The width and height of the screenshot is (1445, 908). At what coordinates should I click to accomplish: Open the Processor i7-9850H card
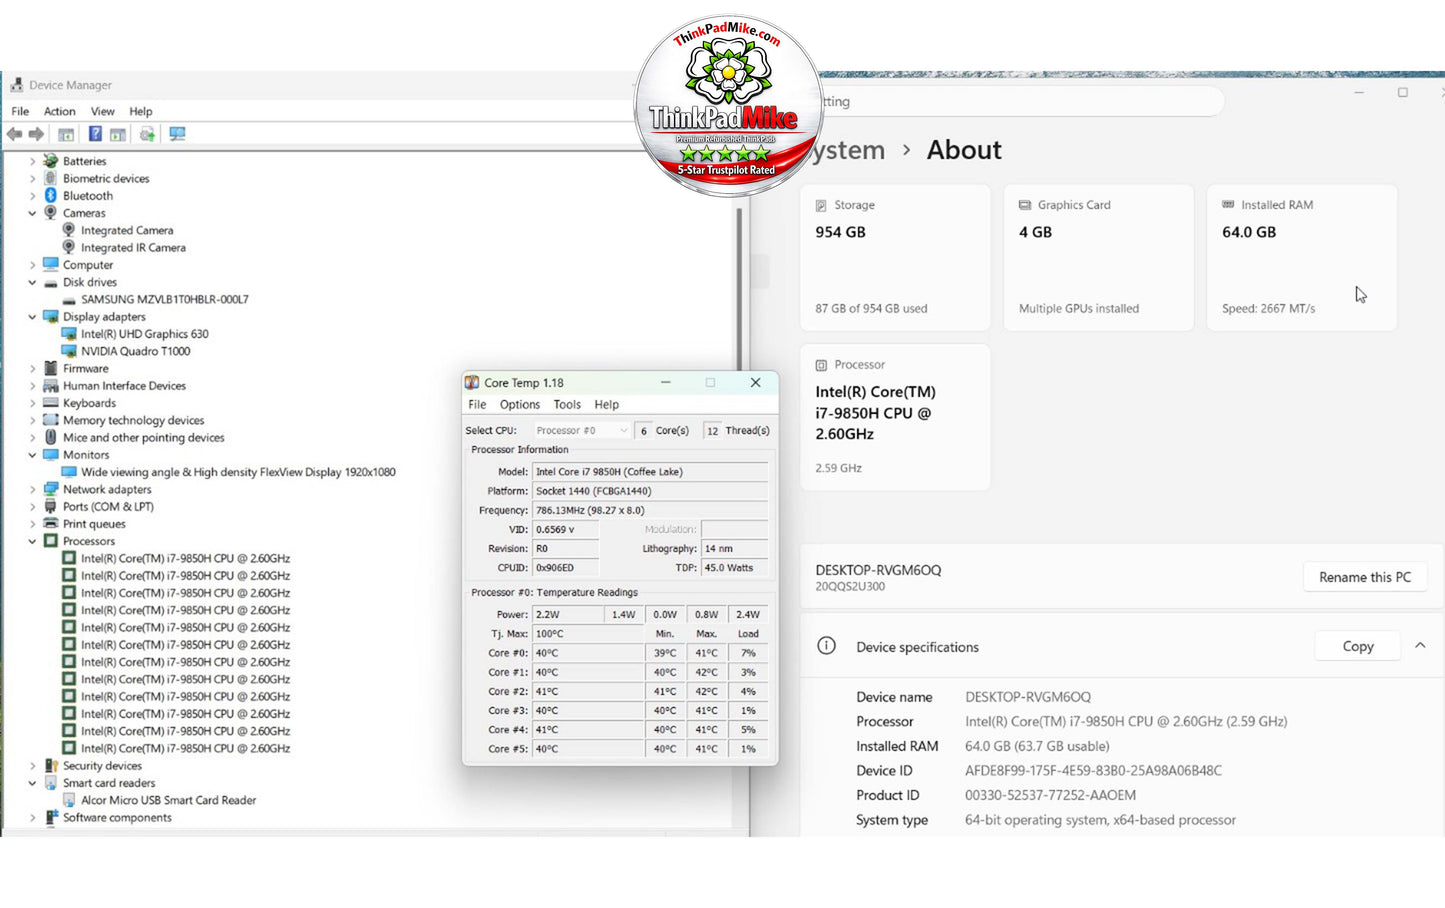[895, 417]
